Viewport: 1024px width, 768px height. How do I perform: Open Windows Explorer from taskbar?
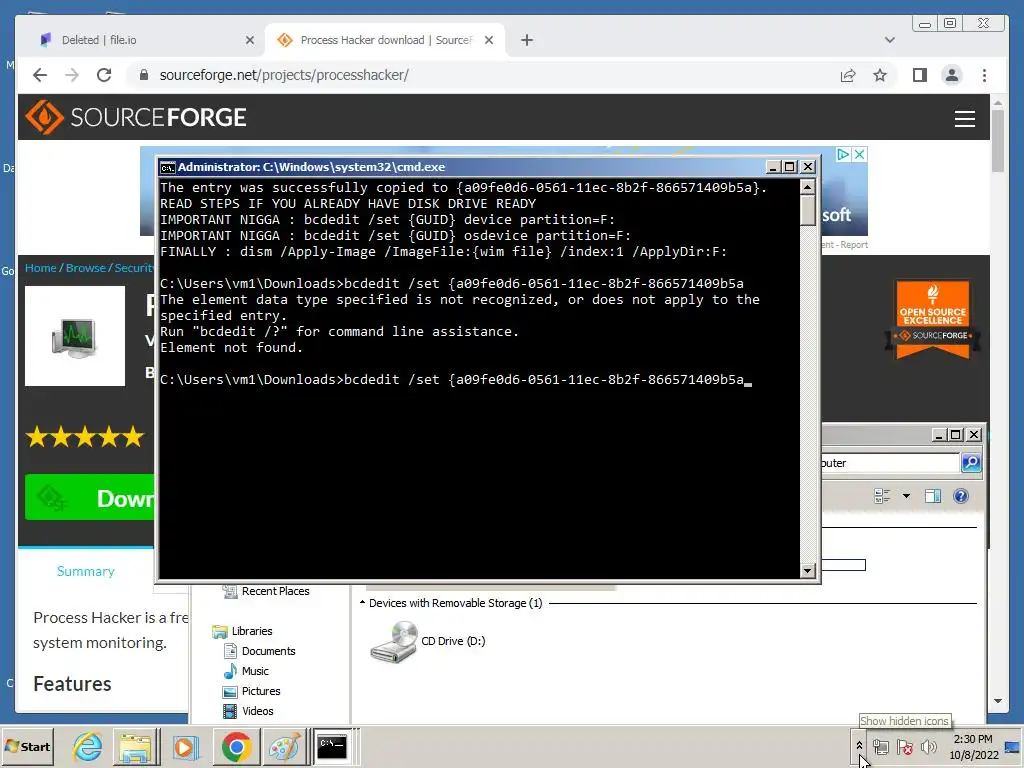135,746
